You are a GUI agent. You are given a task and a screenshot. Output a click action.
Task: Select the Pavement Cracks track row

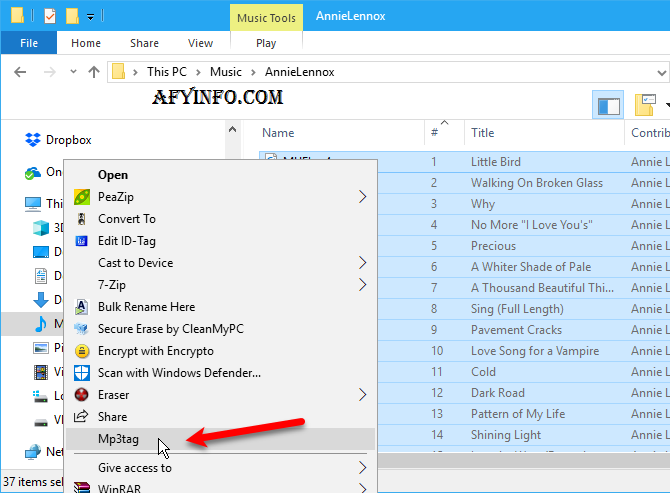click(523, 330)
